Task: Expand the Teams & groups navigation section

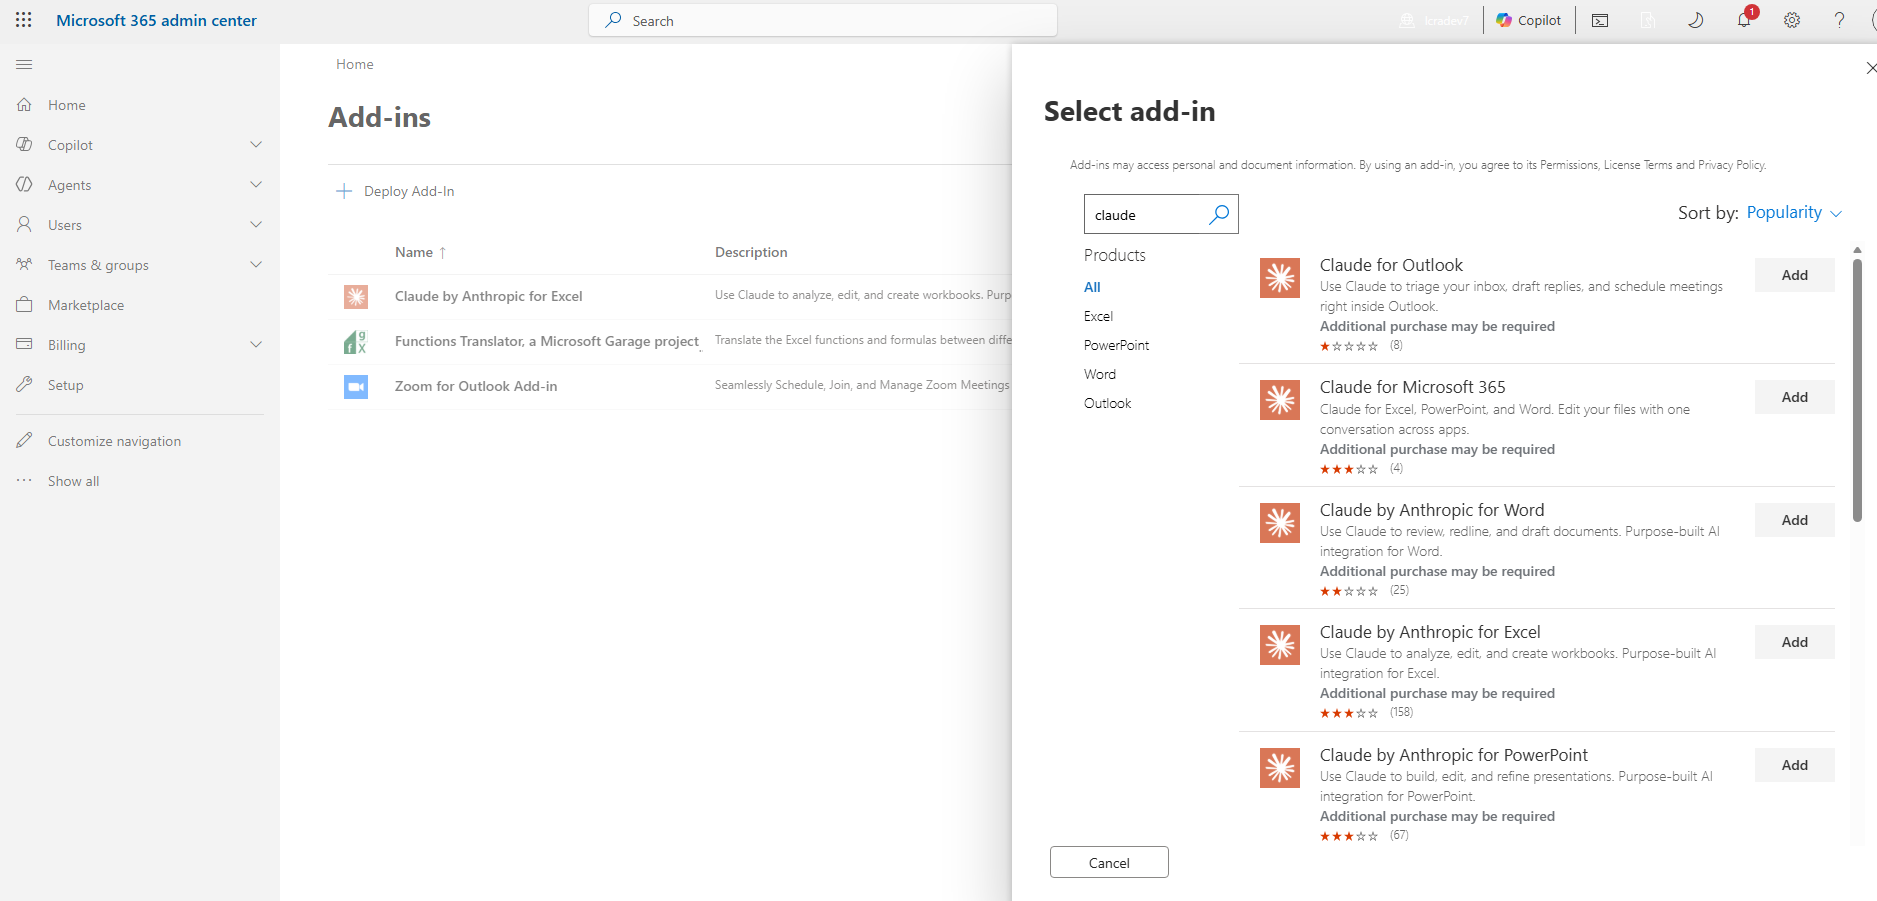Action: tap(256, 265)
